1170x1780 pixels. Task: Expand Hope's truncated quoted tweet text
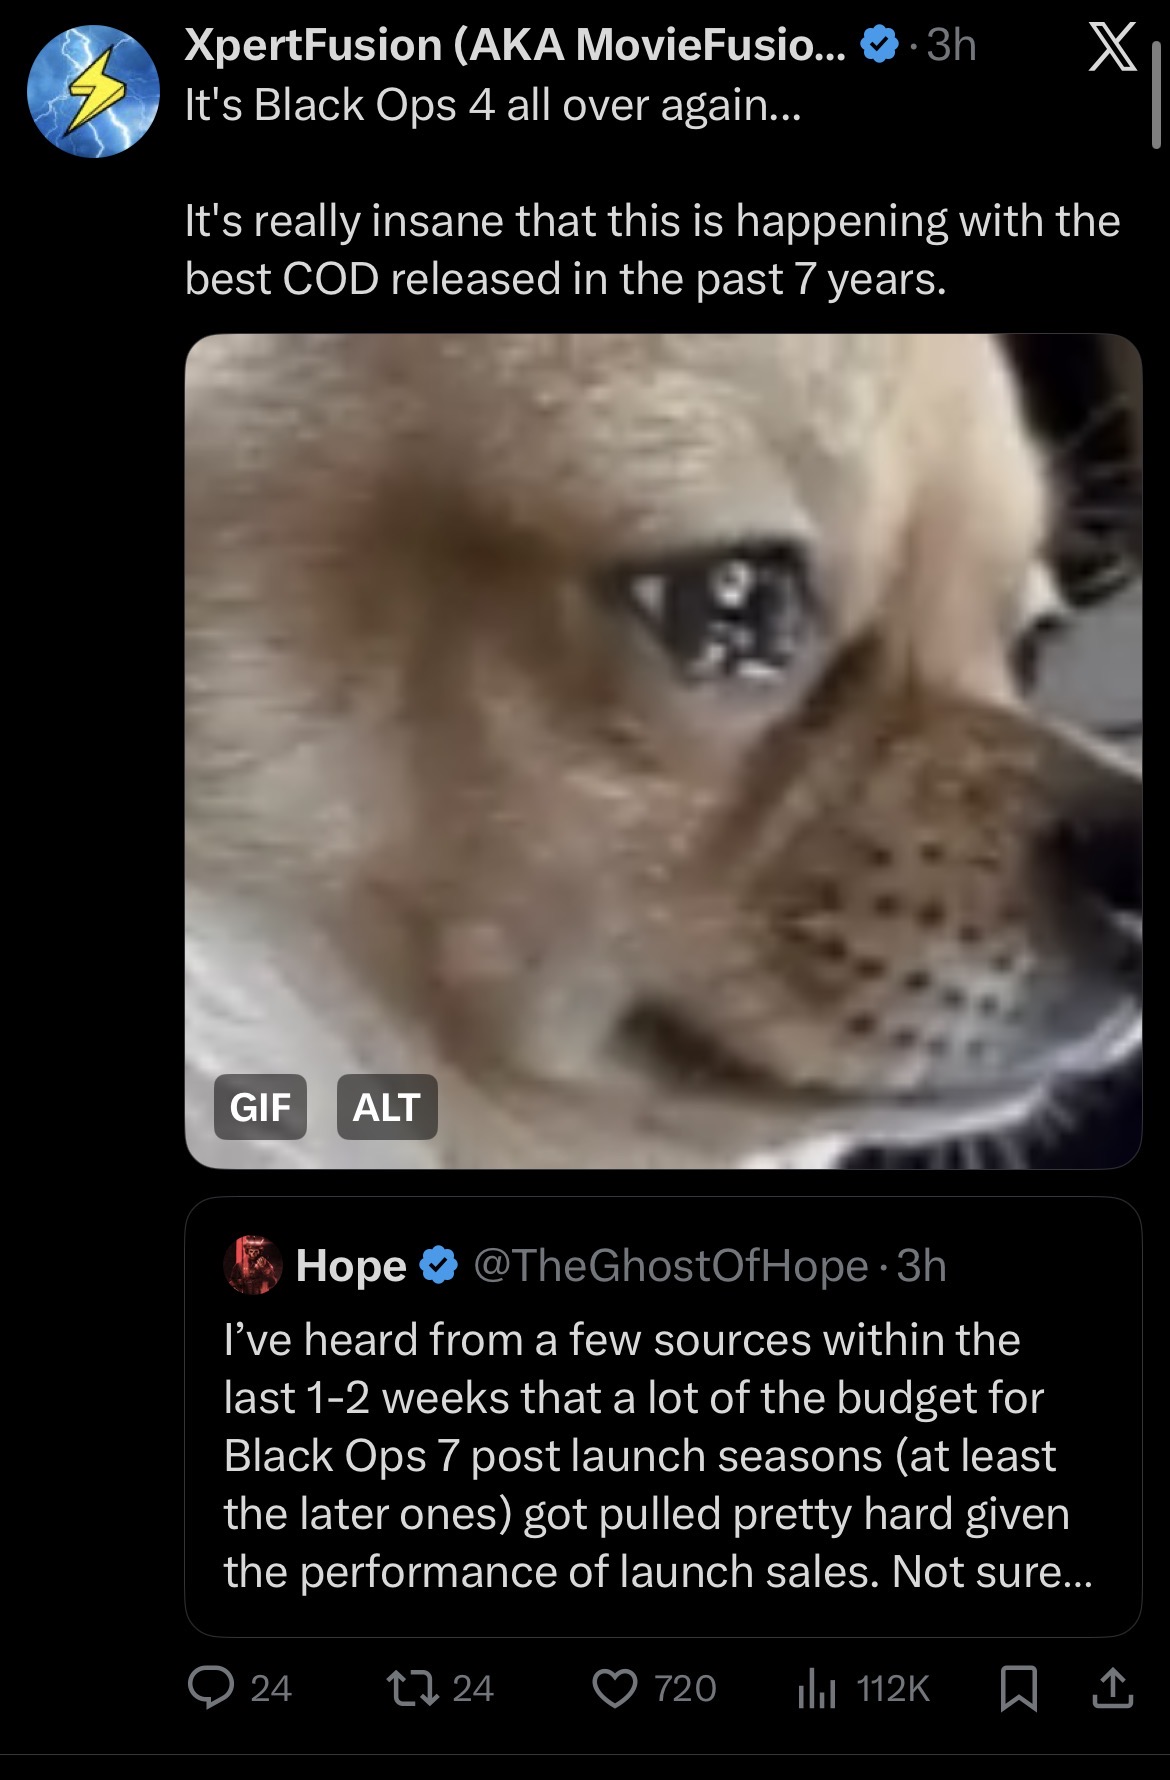pos(657,1456)
